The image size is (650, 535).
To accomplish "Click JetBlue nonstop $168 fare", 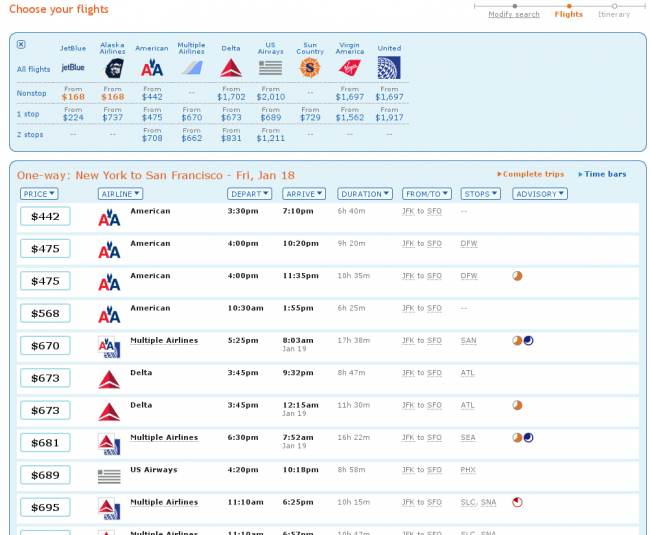I will pos(73,97).
